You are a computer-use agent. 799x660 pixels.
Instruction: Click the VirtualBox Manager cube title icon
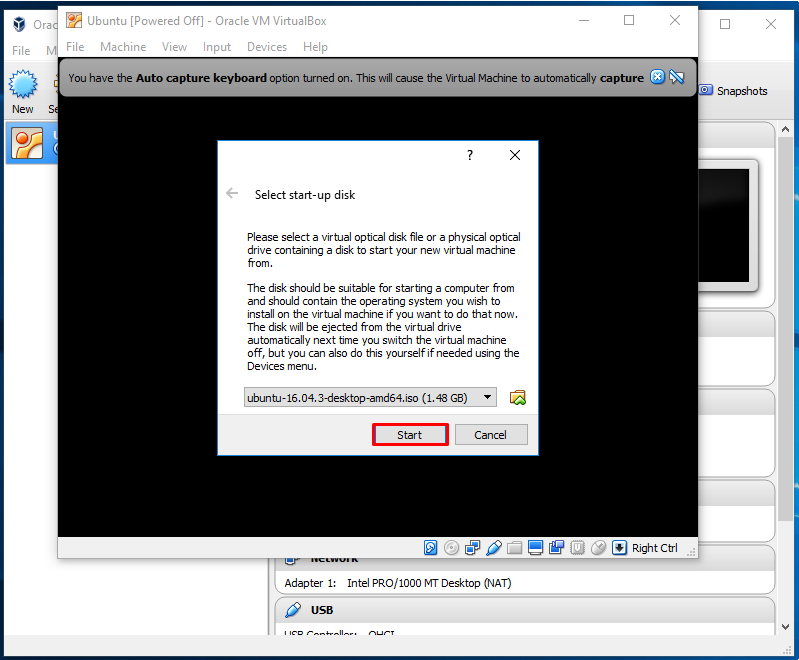click(19, 24)
